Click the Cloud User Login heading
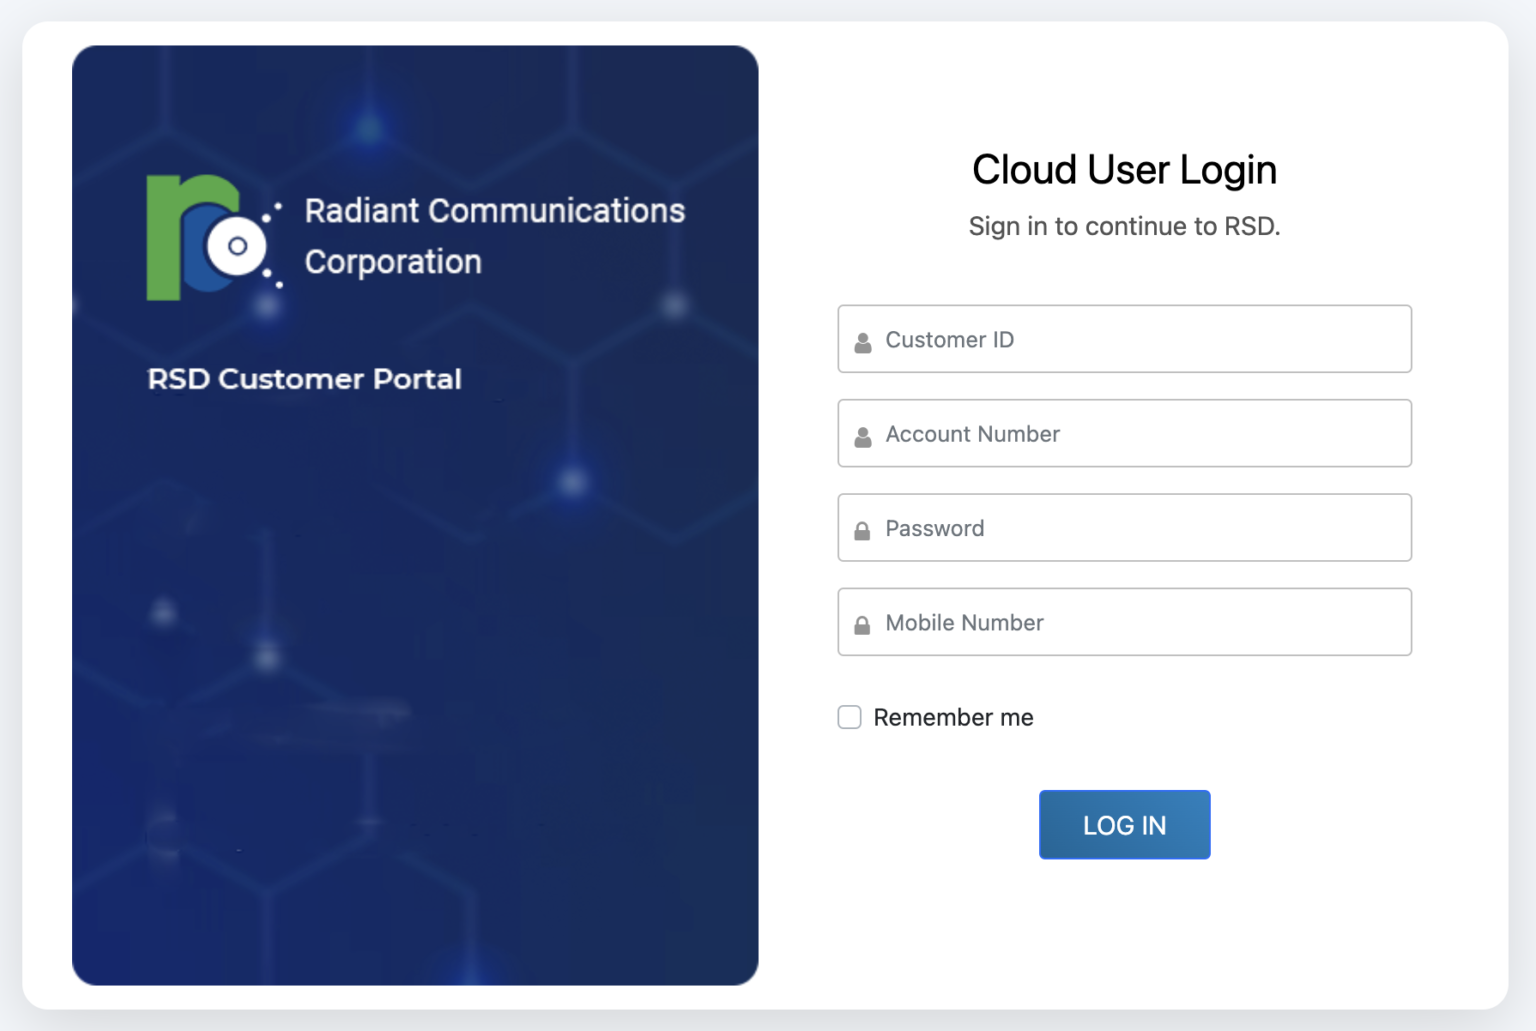1536x1031 pixels. tap(1124, 170)
